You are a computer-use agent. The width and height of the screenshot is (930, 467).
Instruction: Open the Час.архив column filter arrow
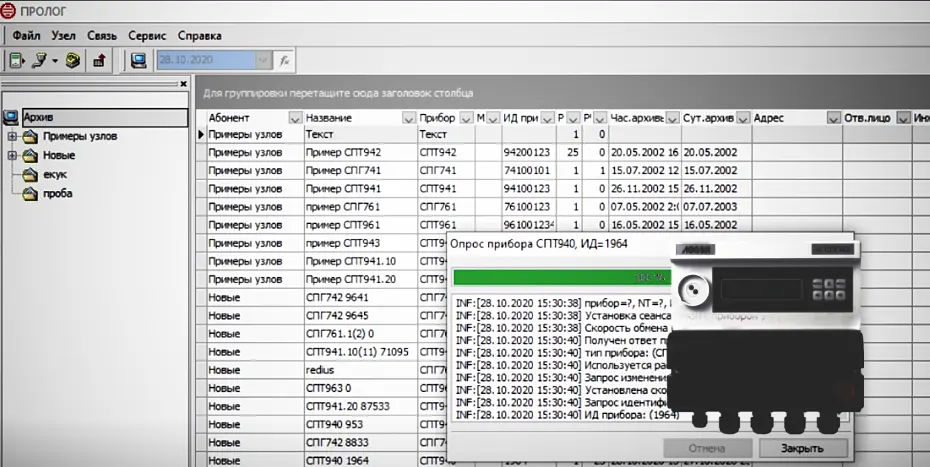coord(671,118)
